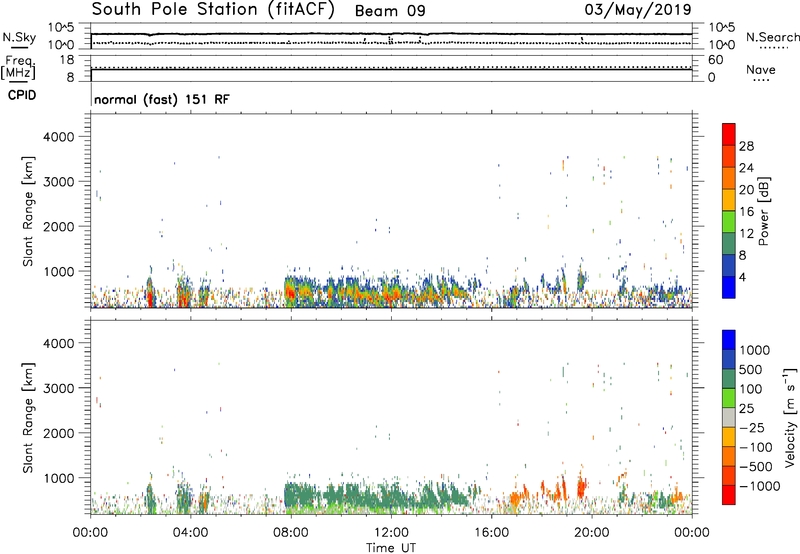This screenshot has width=800, height=554.
Task: Click the red top of power color bar
Action: [x=729, y=134]
